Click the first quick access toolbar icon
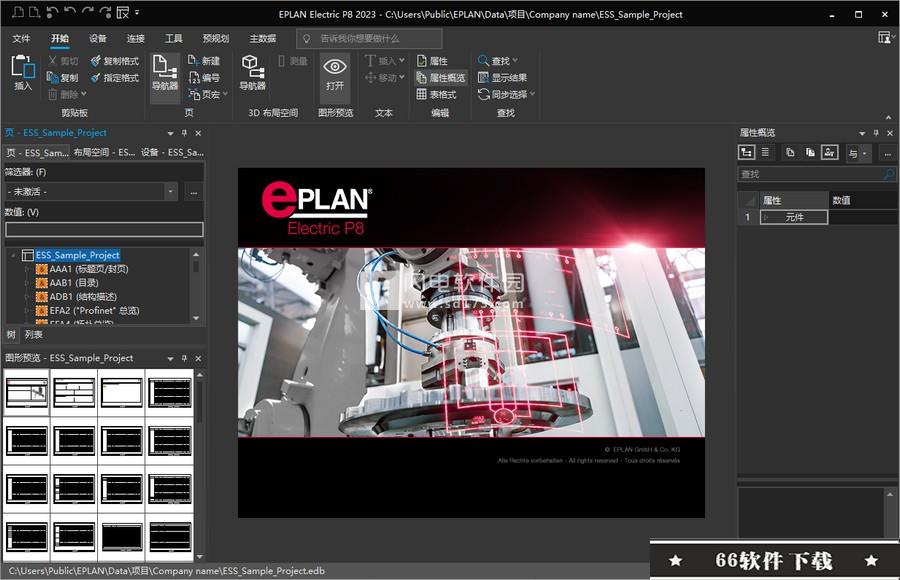 click(x=18, y=13)
